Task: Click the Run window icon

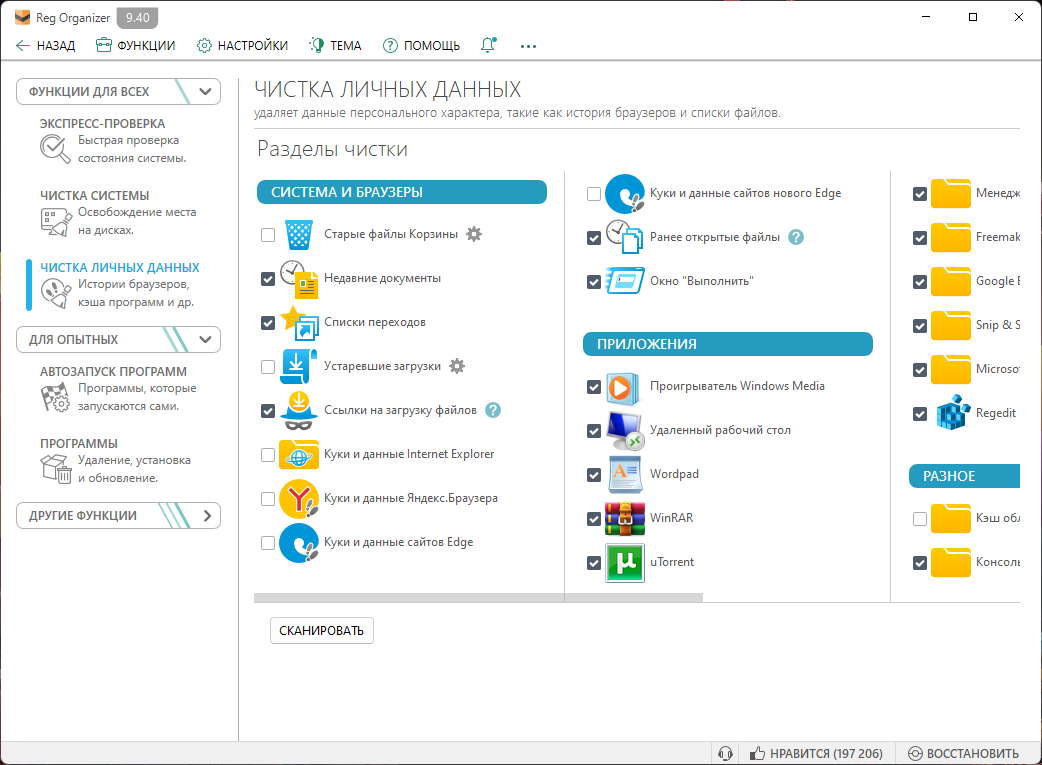Action: point(625,281)
